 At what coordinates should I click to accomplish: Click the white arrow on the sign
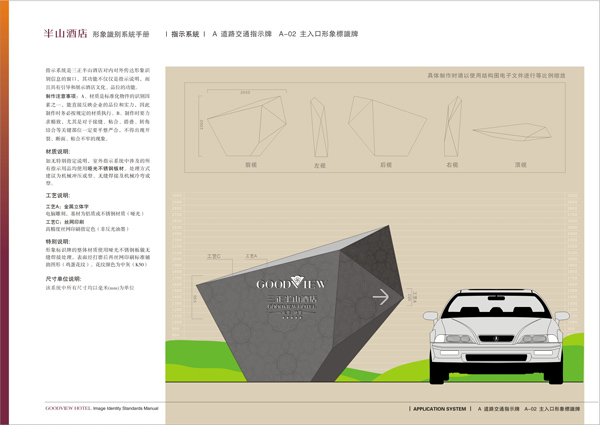pos(380,296)
